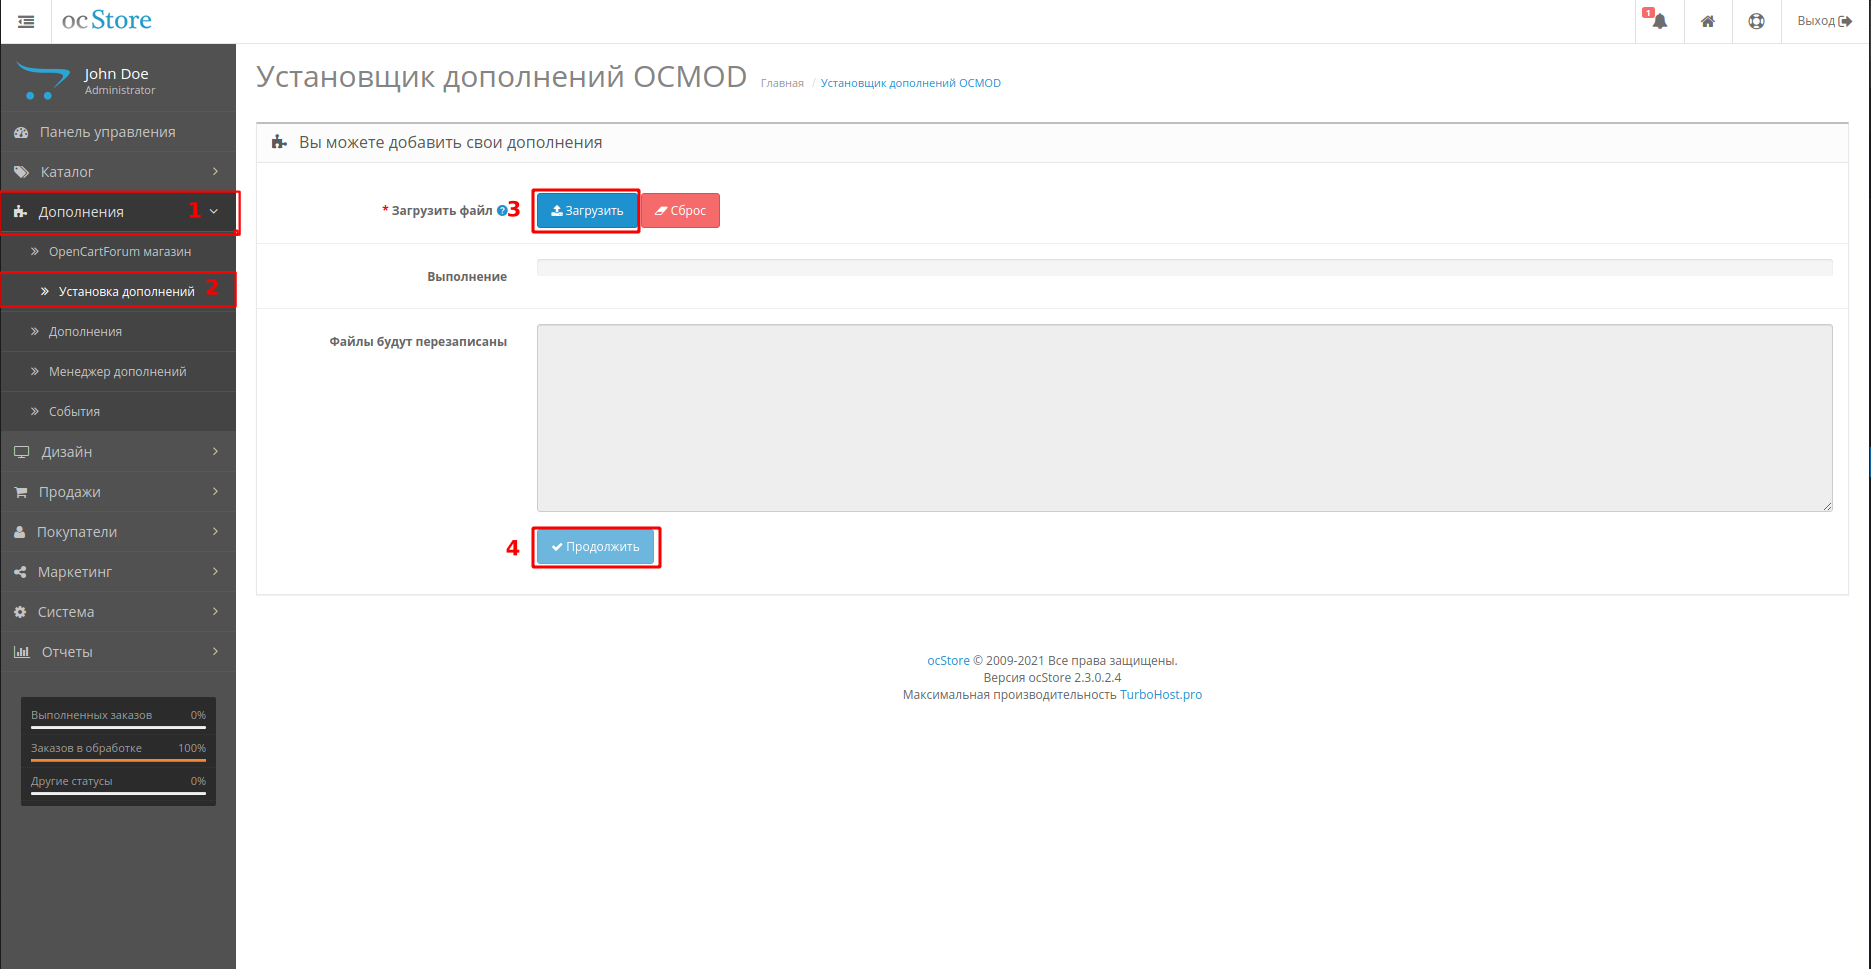Open the notifications bell icon
Viewport: 1871px width, 969px height.
pyautogui.click(x=1659, y=21)
